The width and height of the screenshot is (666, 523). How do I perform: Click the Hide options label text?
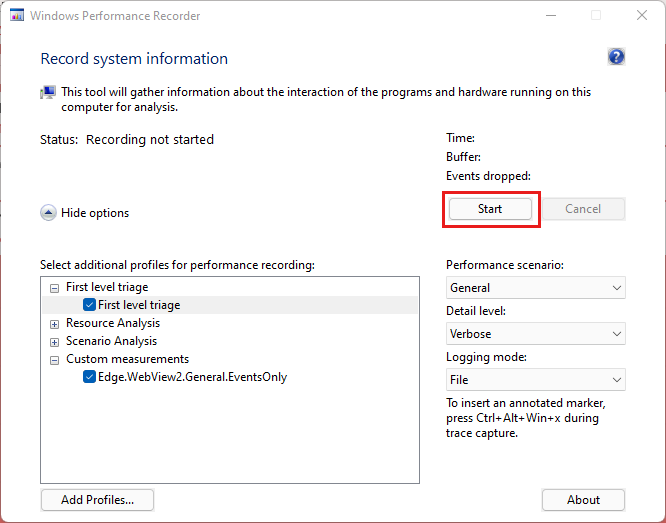tap(95, 213)
